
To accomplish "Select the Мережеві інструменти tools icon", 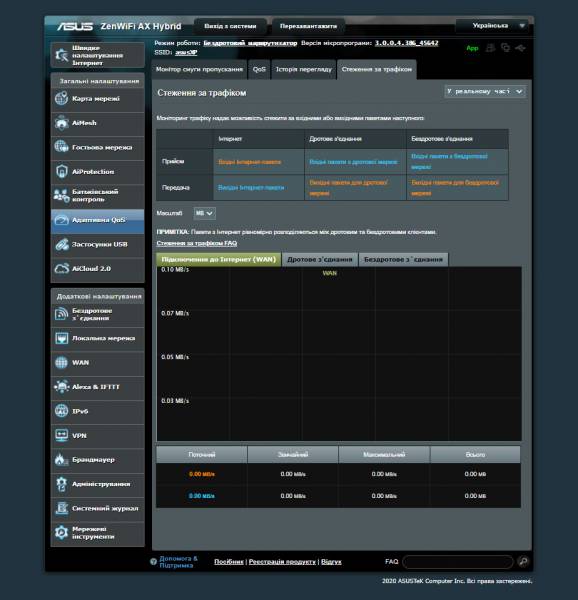I will coord(61,533).
